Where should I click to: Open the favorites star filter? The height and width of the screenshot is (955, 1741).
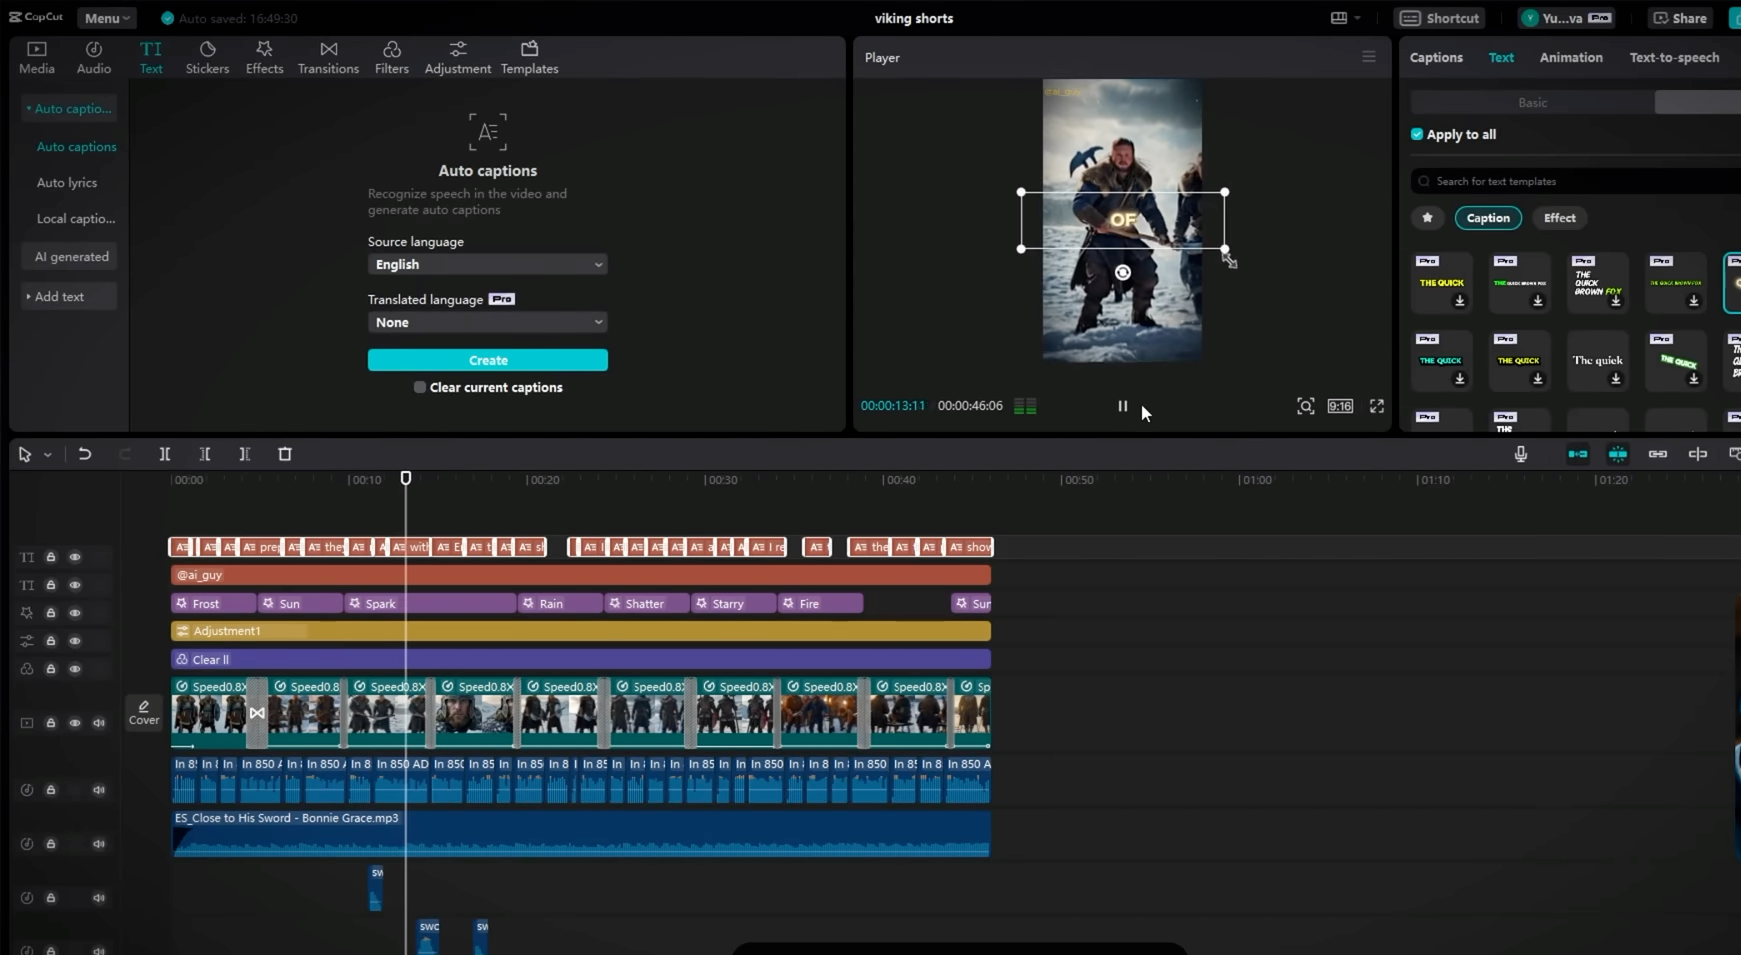(x=1427, y=218)
